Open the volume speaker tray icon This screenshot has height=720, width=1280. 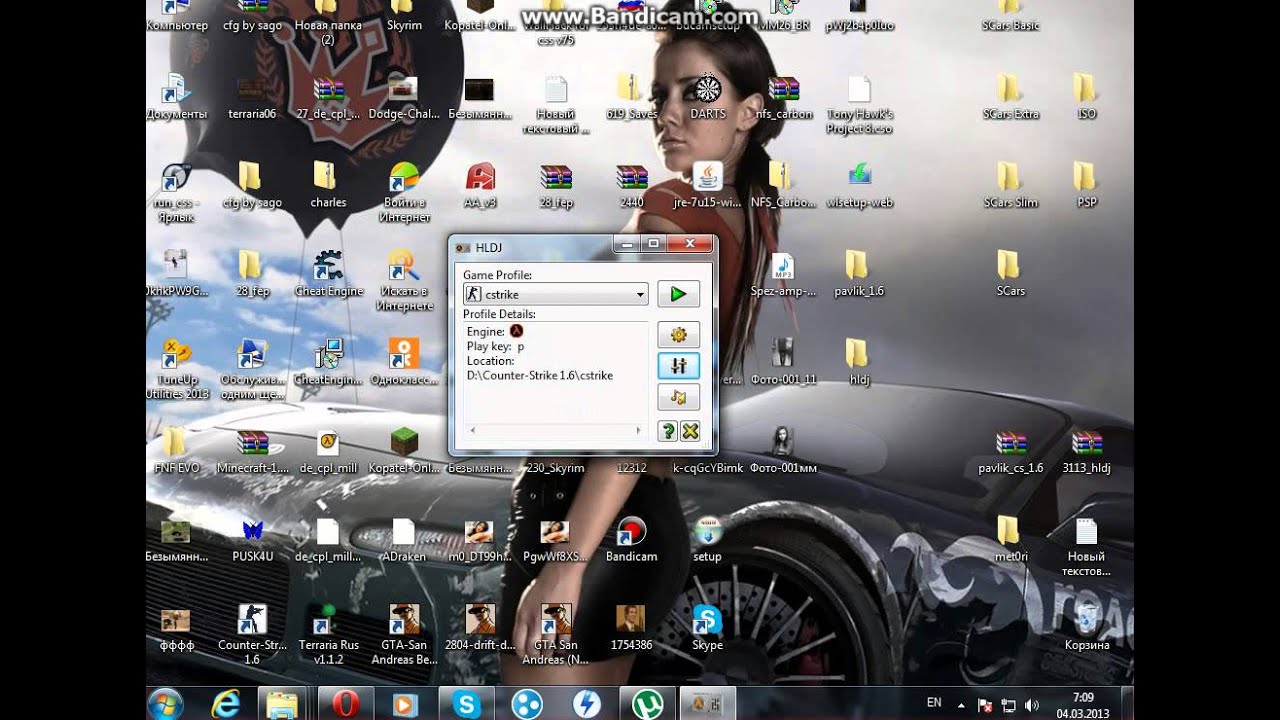point(1031,705)
